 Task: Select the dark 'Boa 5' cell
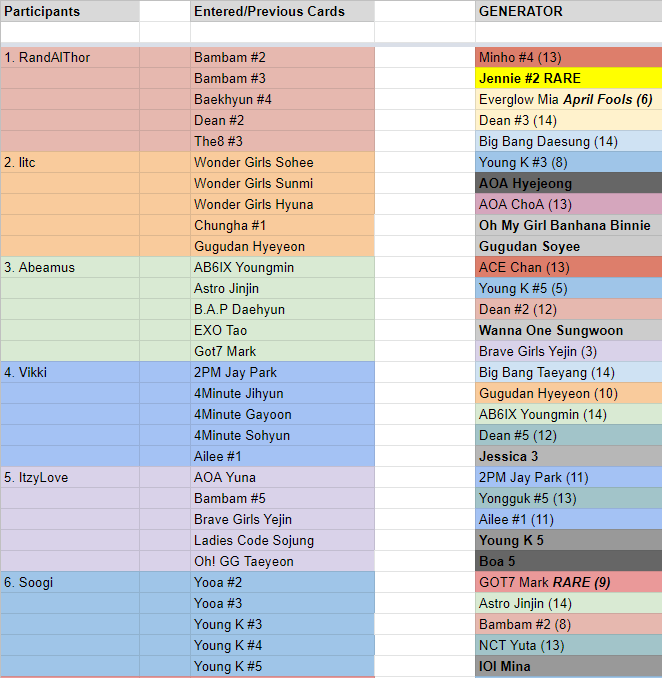click(569, 562)
